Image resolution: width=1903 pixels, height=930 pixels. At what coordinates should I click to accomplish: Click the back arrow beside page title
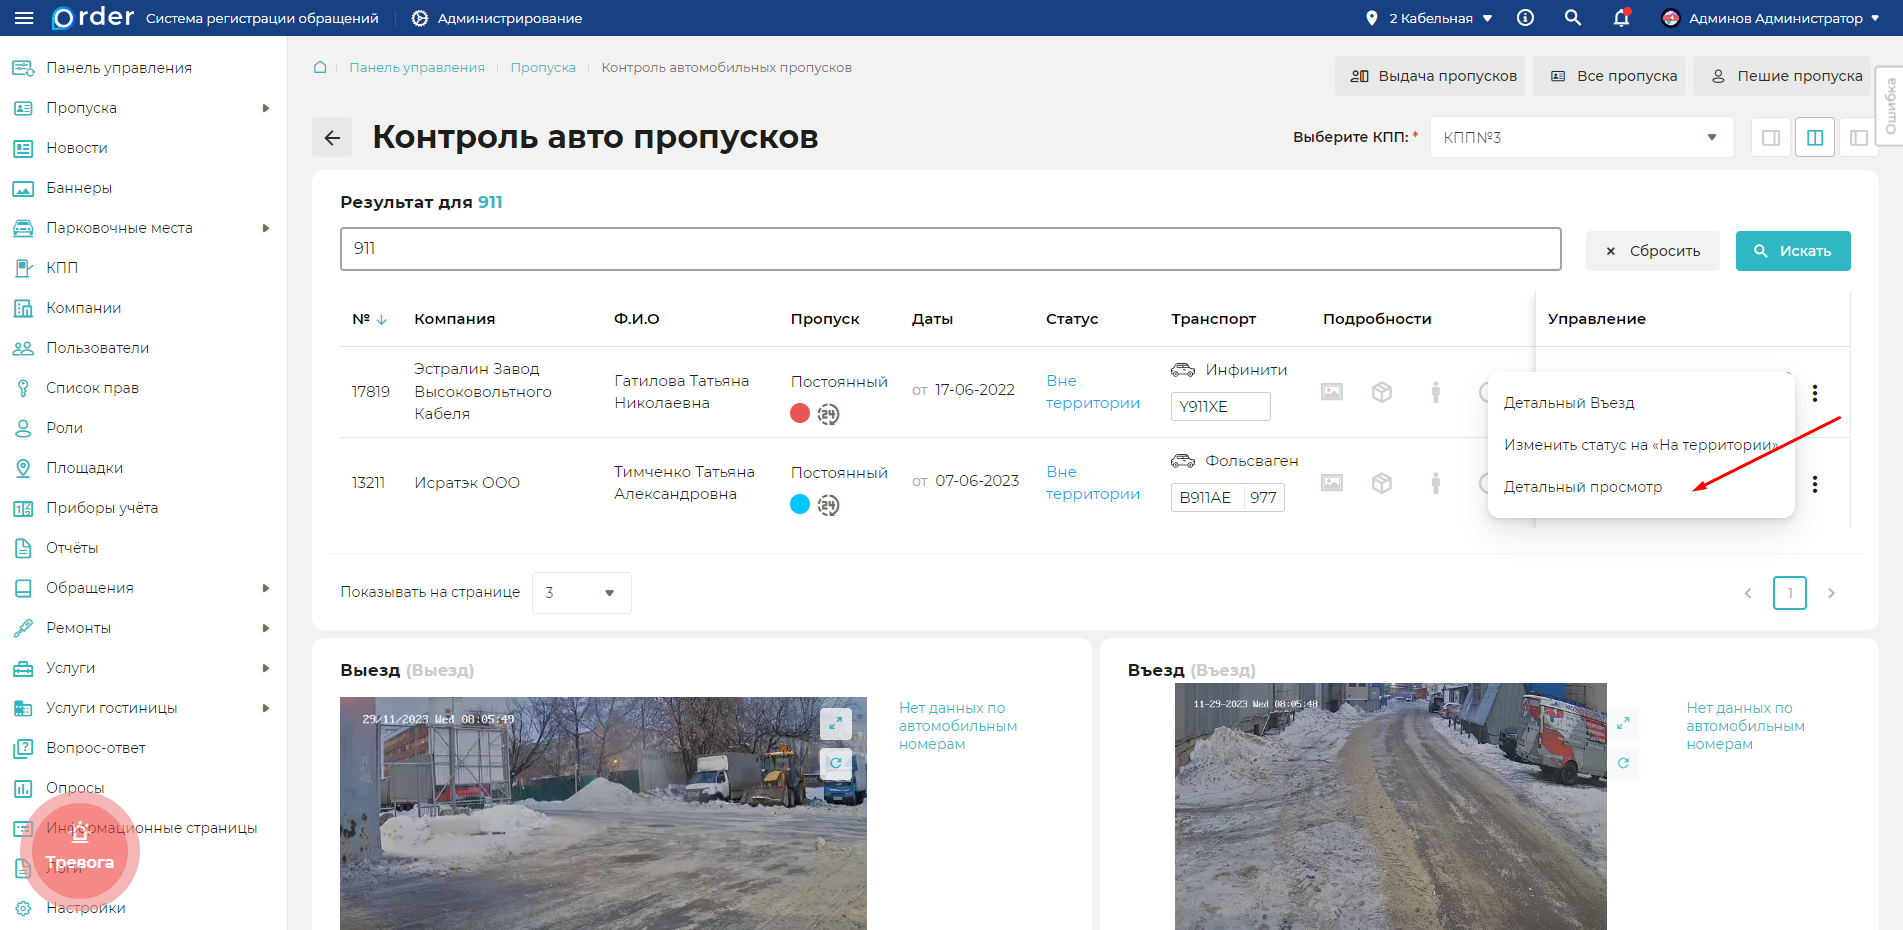coord(332,138)
